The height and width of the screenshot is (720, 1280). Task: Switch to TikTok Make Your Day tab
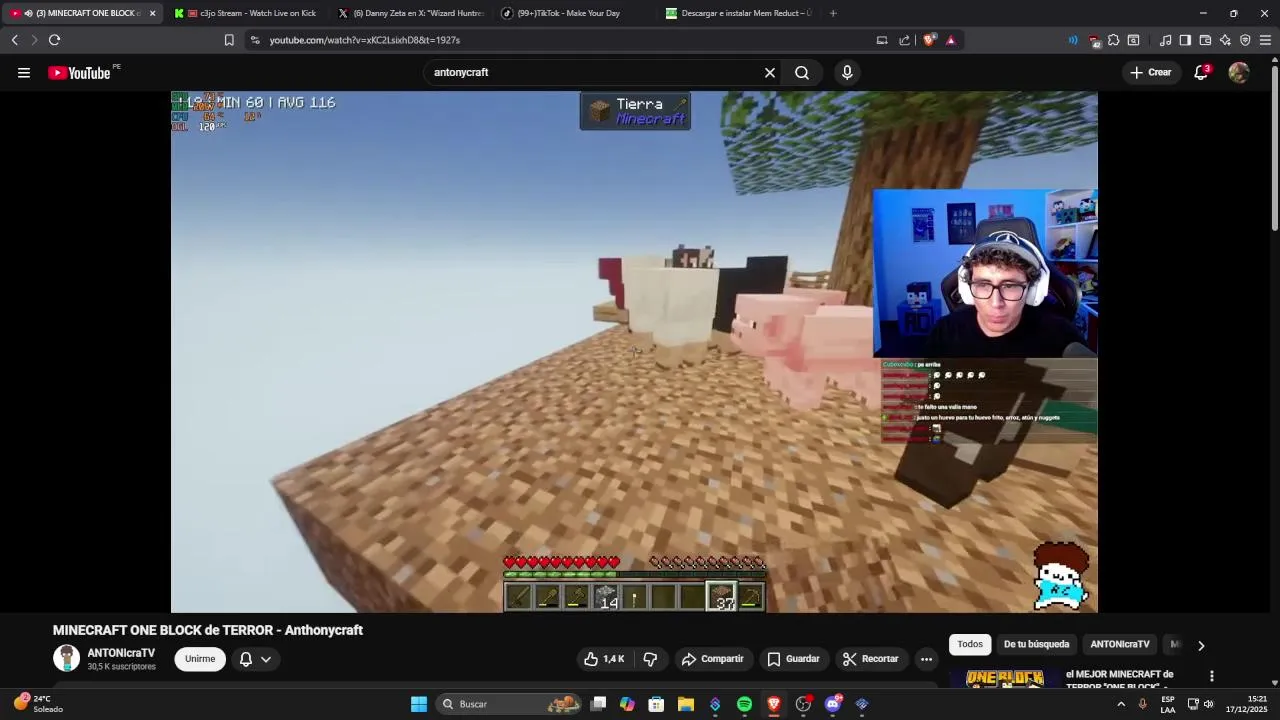[575, 13]
